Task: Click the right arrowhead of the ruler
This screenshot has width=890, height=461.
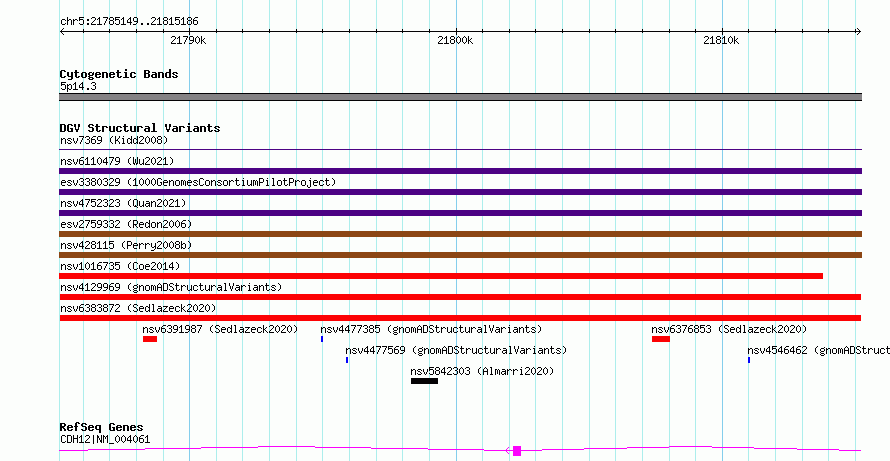Action: [858, 32]
